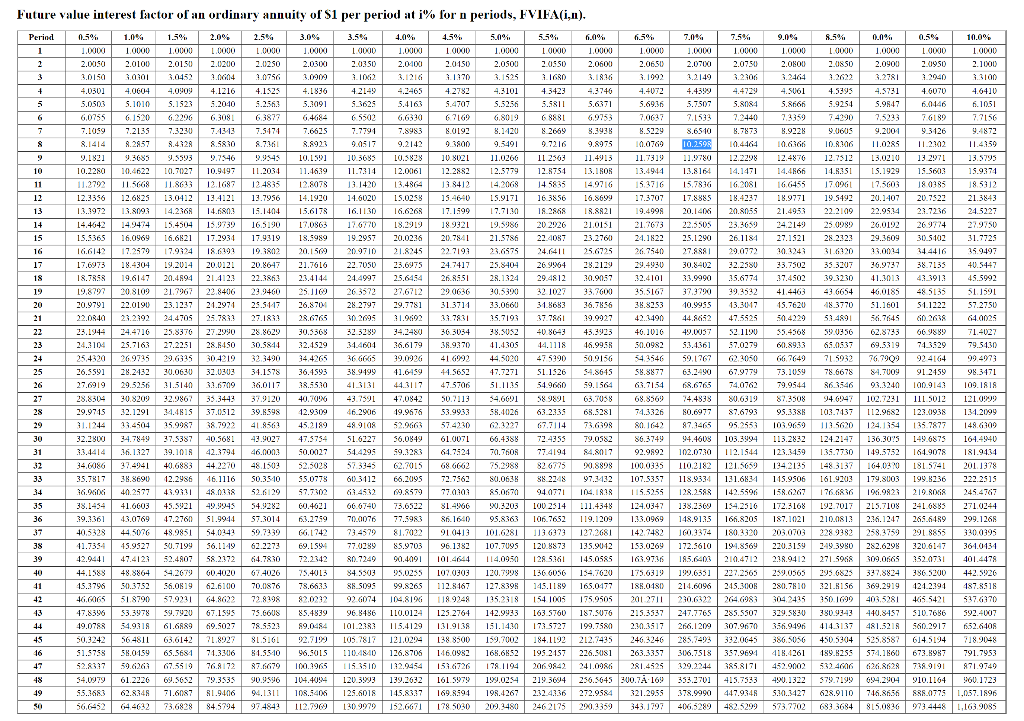Pick the value 406.5289
This screenshot has width=1024, height=721.
695,707
